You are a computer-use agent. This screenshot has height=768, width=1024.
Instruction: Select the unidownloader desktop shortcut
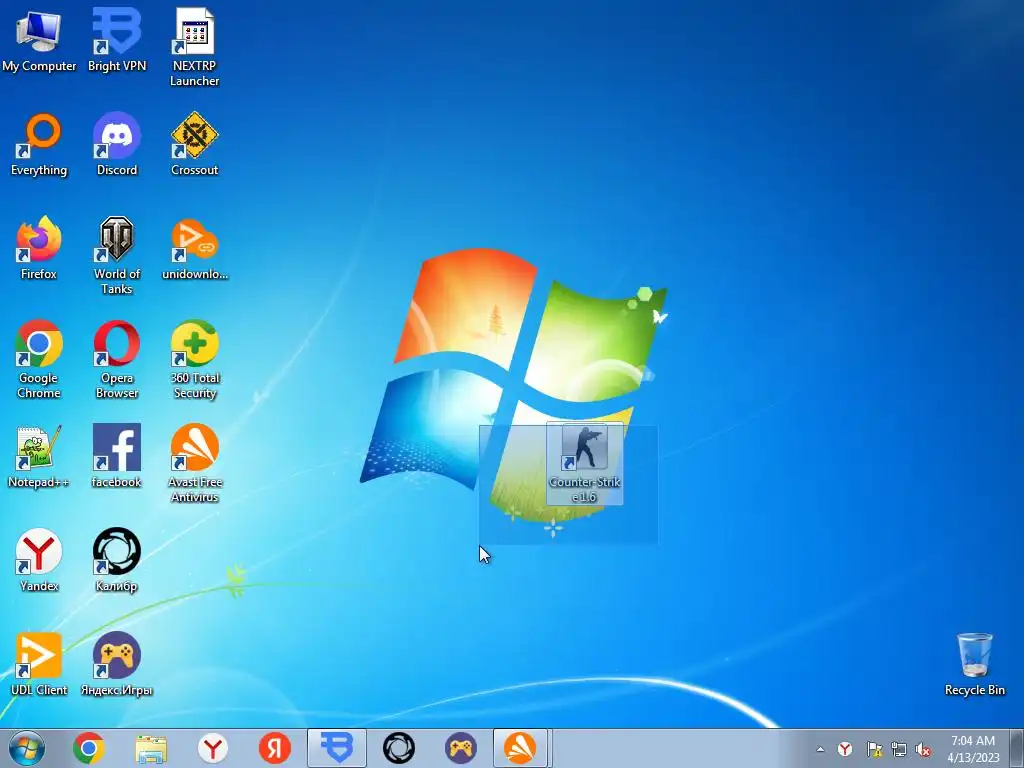pos(195,249)
